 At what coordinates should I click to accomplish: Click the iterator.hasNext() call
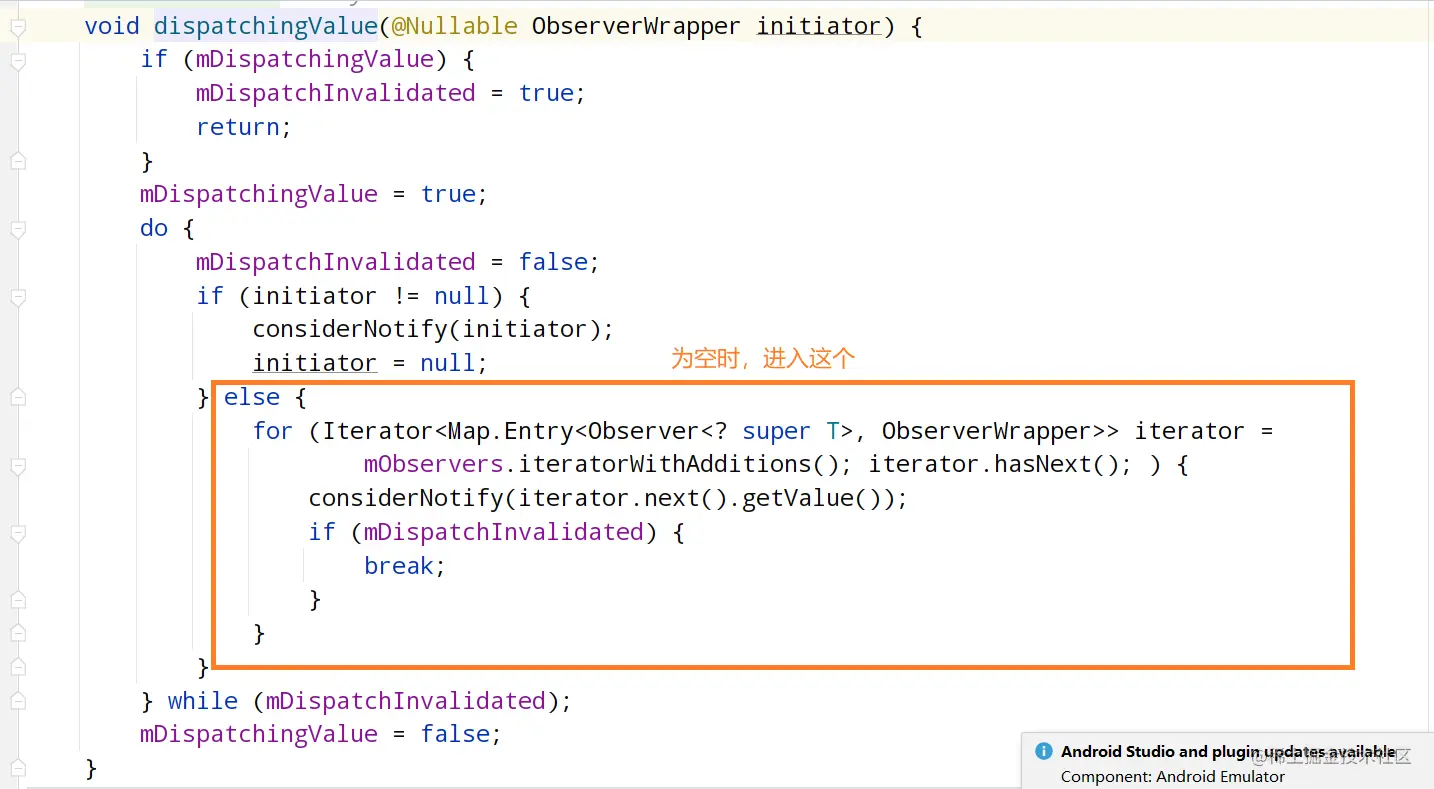coord(1000,465)
